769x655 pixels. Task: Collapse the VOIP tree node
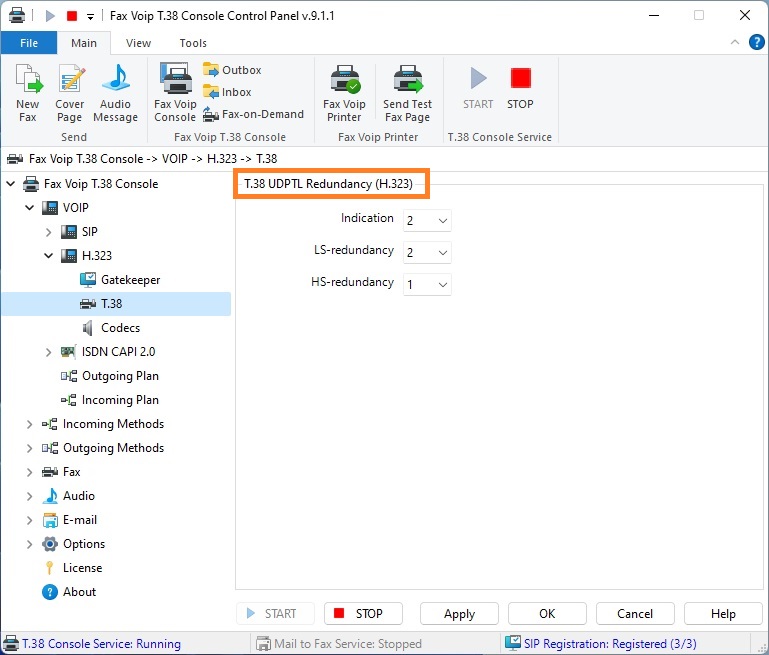tap(30, 207)
